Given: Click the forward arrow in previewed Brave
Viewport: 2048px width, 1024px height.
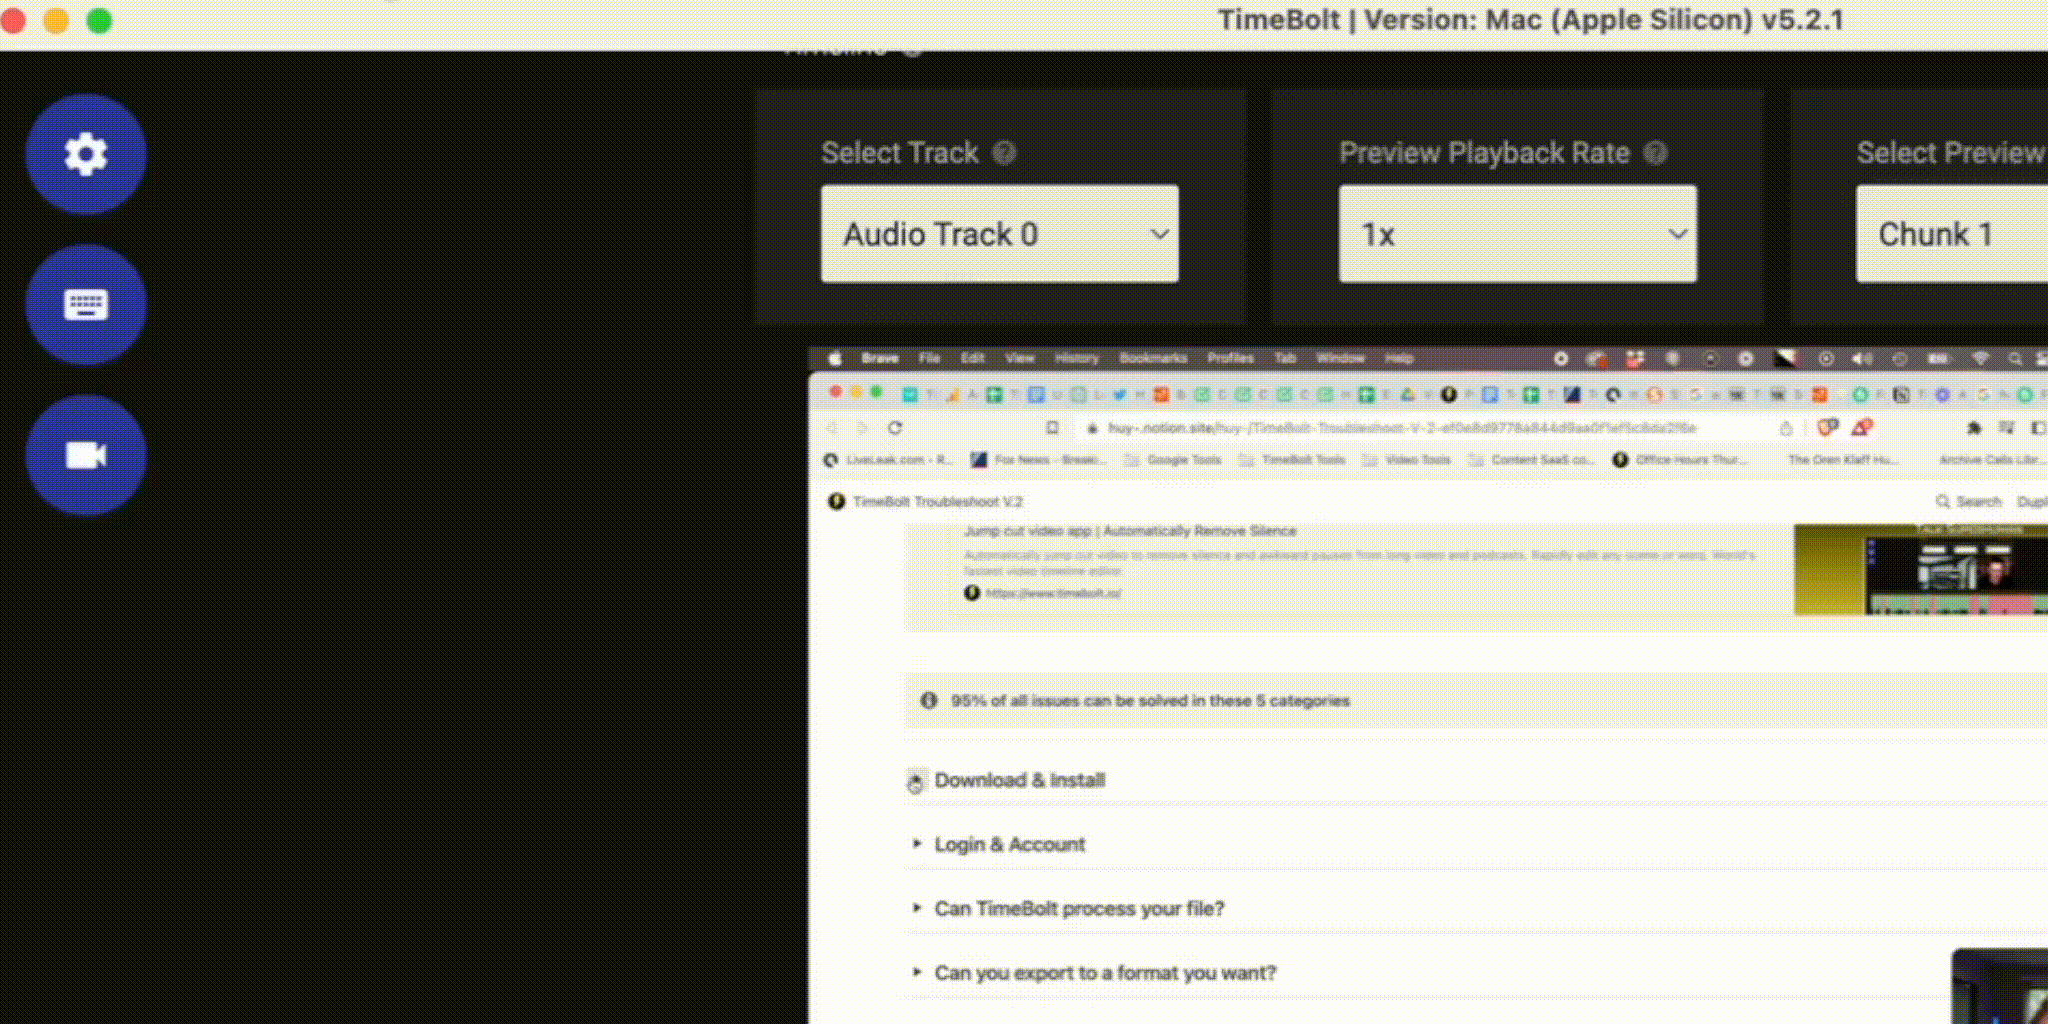Looking at the screenshot, I should point(863,428).
